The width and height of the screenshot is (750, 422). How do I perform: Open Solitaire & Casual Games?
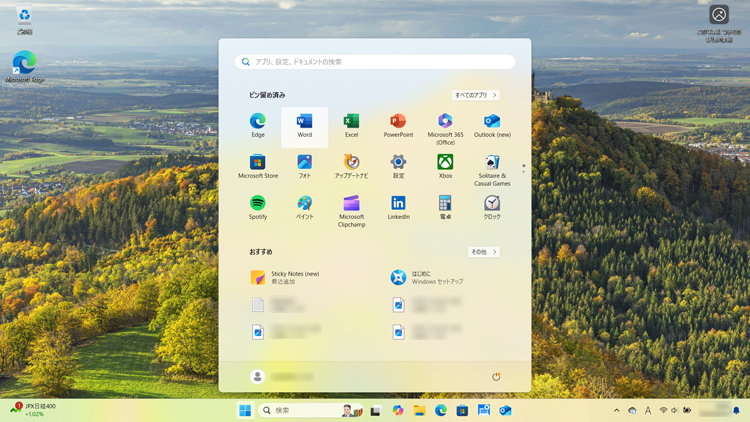tap(492, 164)
